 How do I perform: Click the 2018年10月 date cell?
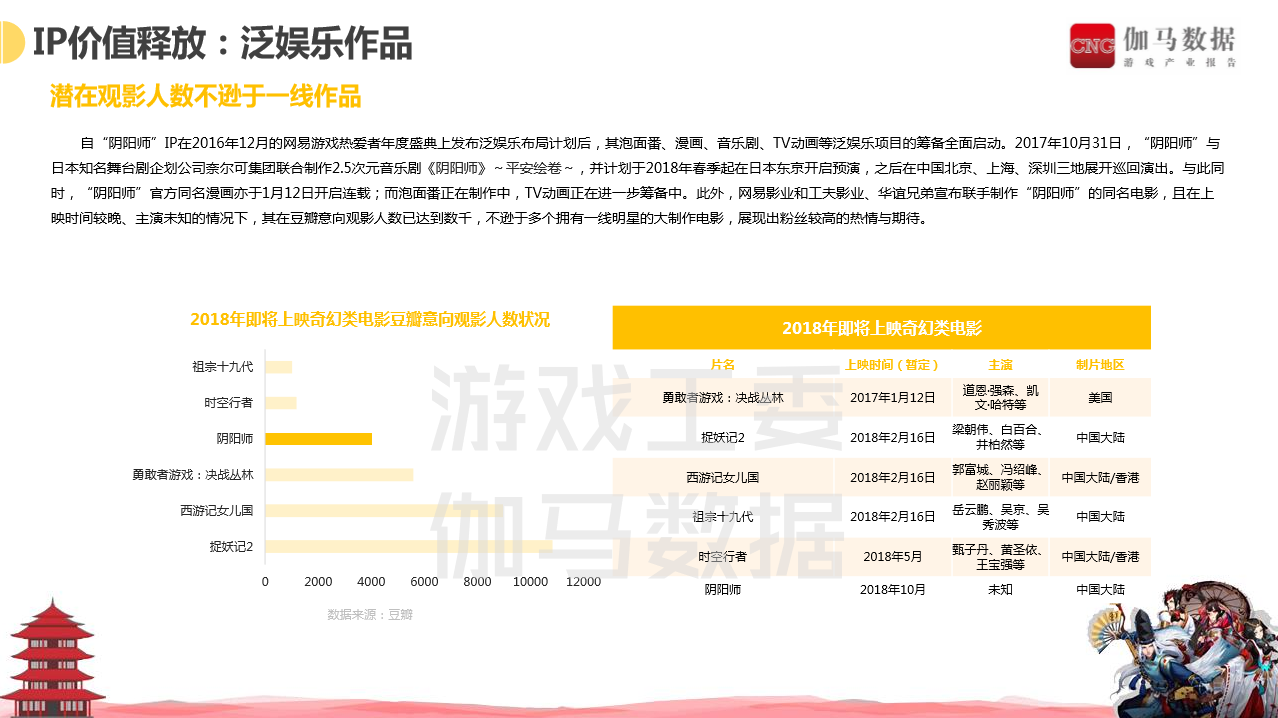[x=893, y=589]
